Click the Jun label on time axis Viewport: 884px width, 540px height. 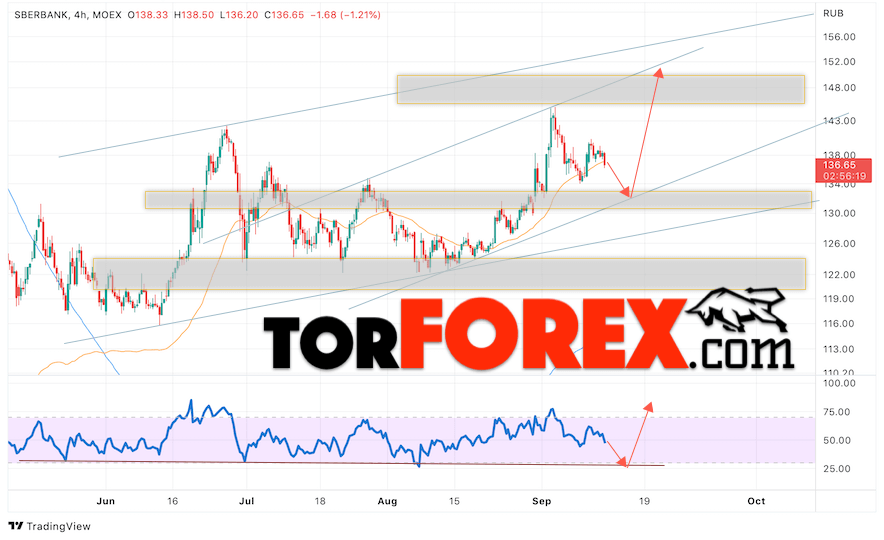106,501
